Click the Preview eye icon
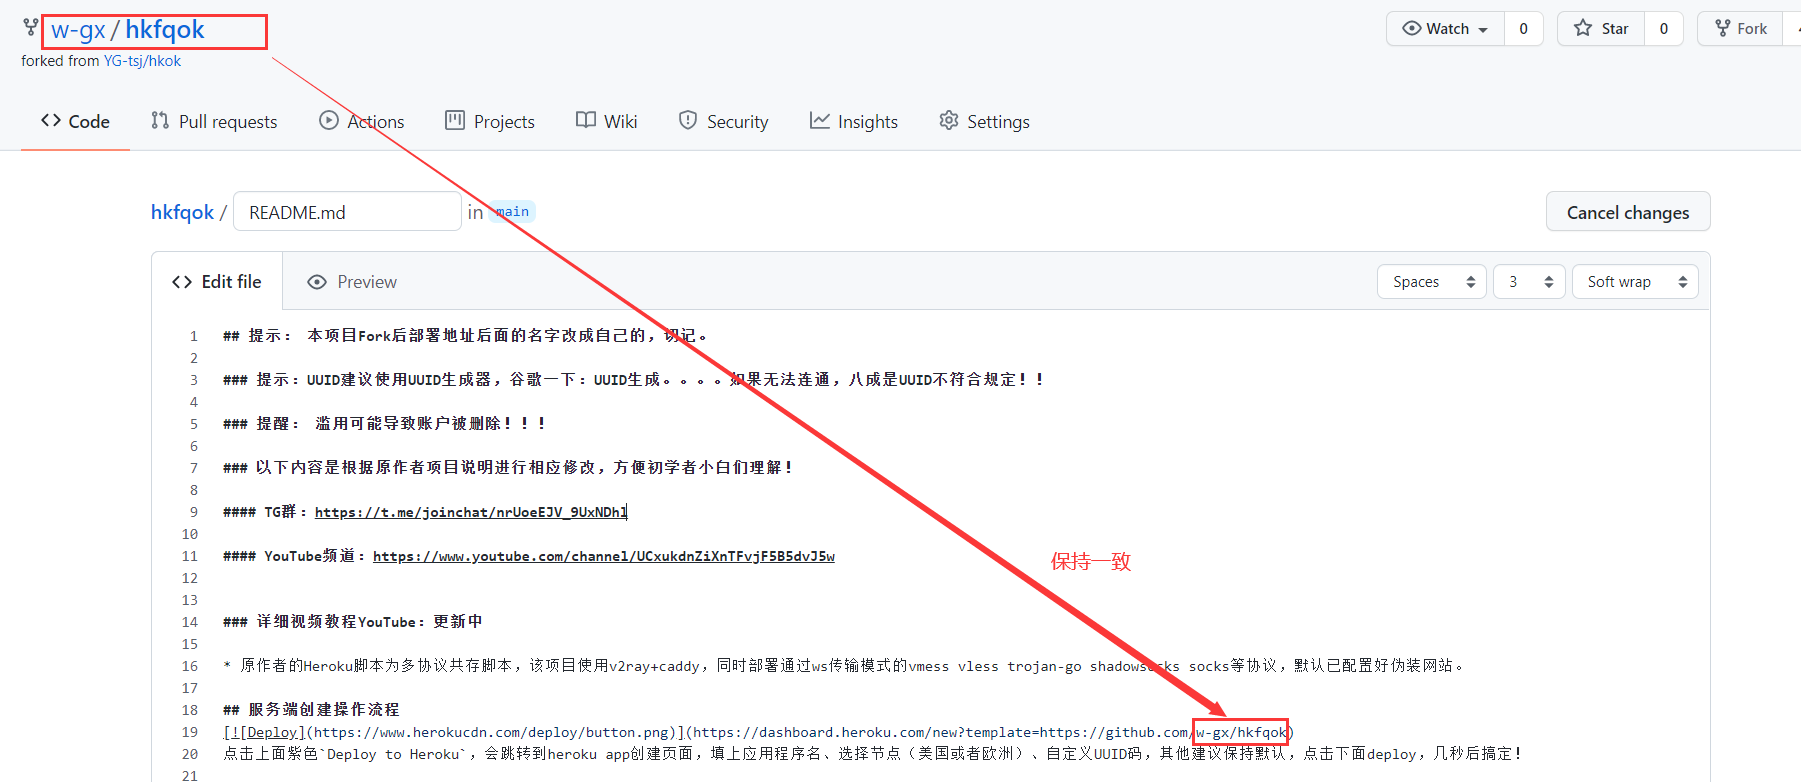The width and height of the screenshot is (1801, 782). tap(317, 282)
